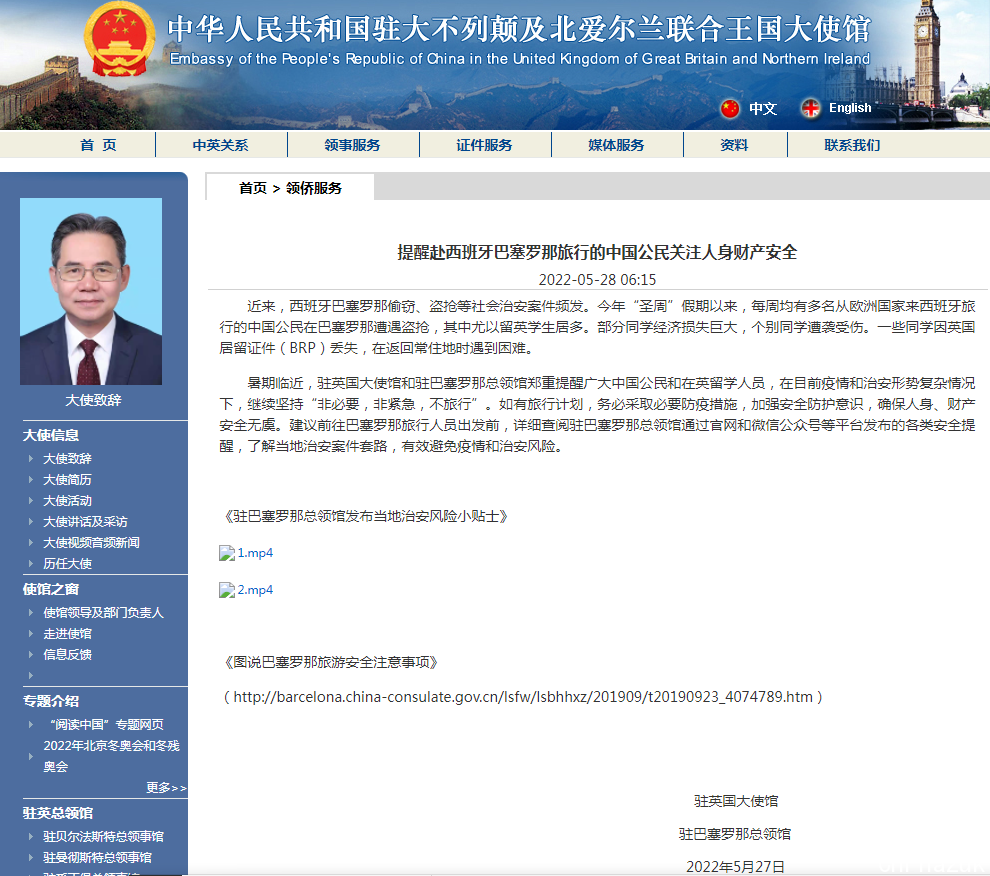The image size is (990, 876).
Task: Open 大使讲话及采访 sidebar link
Action: [85, 522]
